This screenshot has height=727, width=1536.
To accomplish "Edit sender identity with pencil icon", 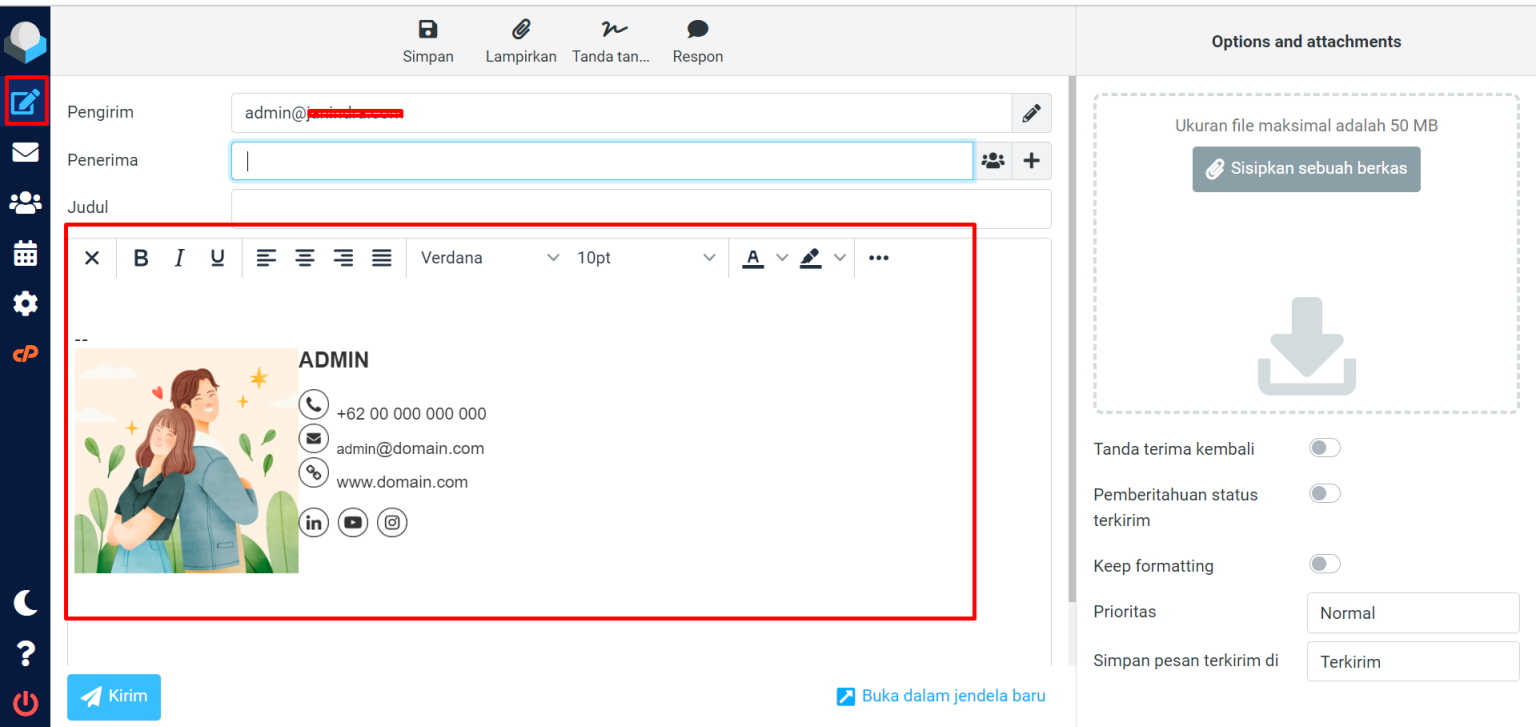I will coord(1032,113).
